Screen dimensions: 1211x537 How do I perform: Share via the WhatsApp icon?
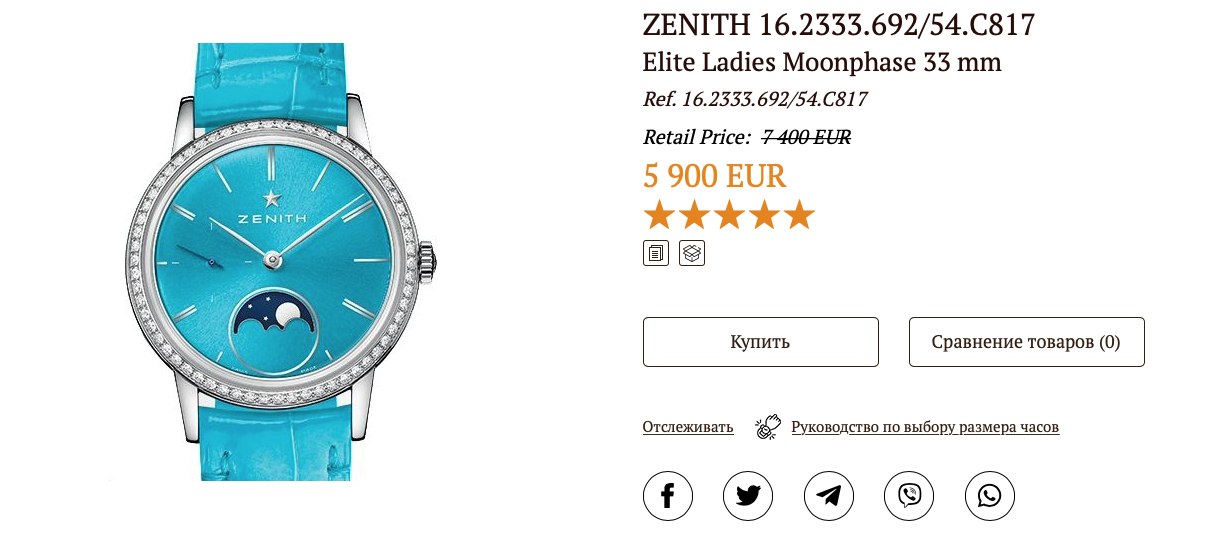tap(990, 496)
